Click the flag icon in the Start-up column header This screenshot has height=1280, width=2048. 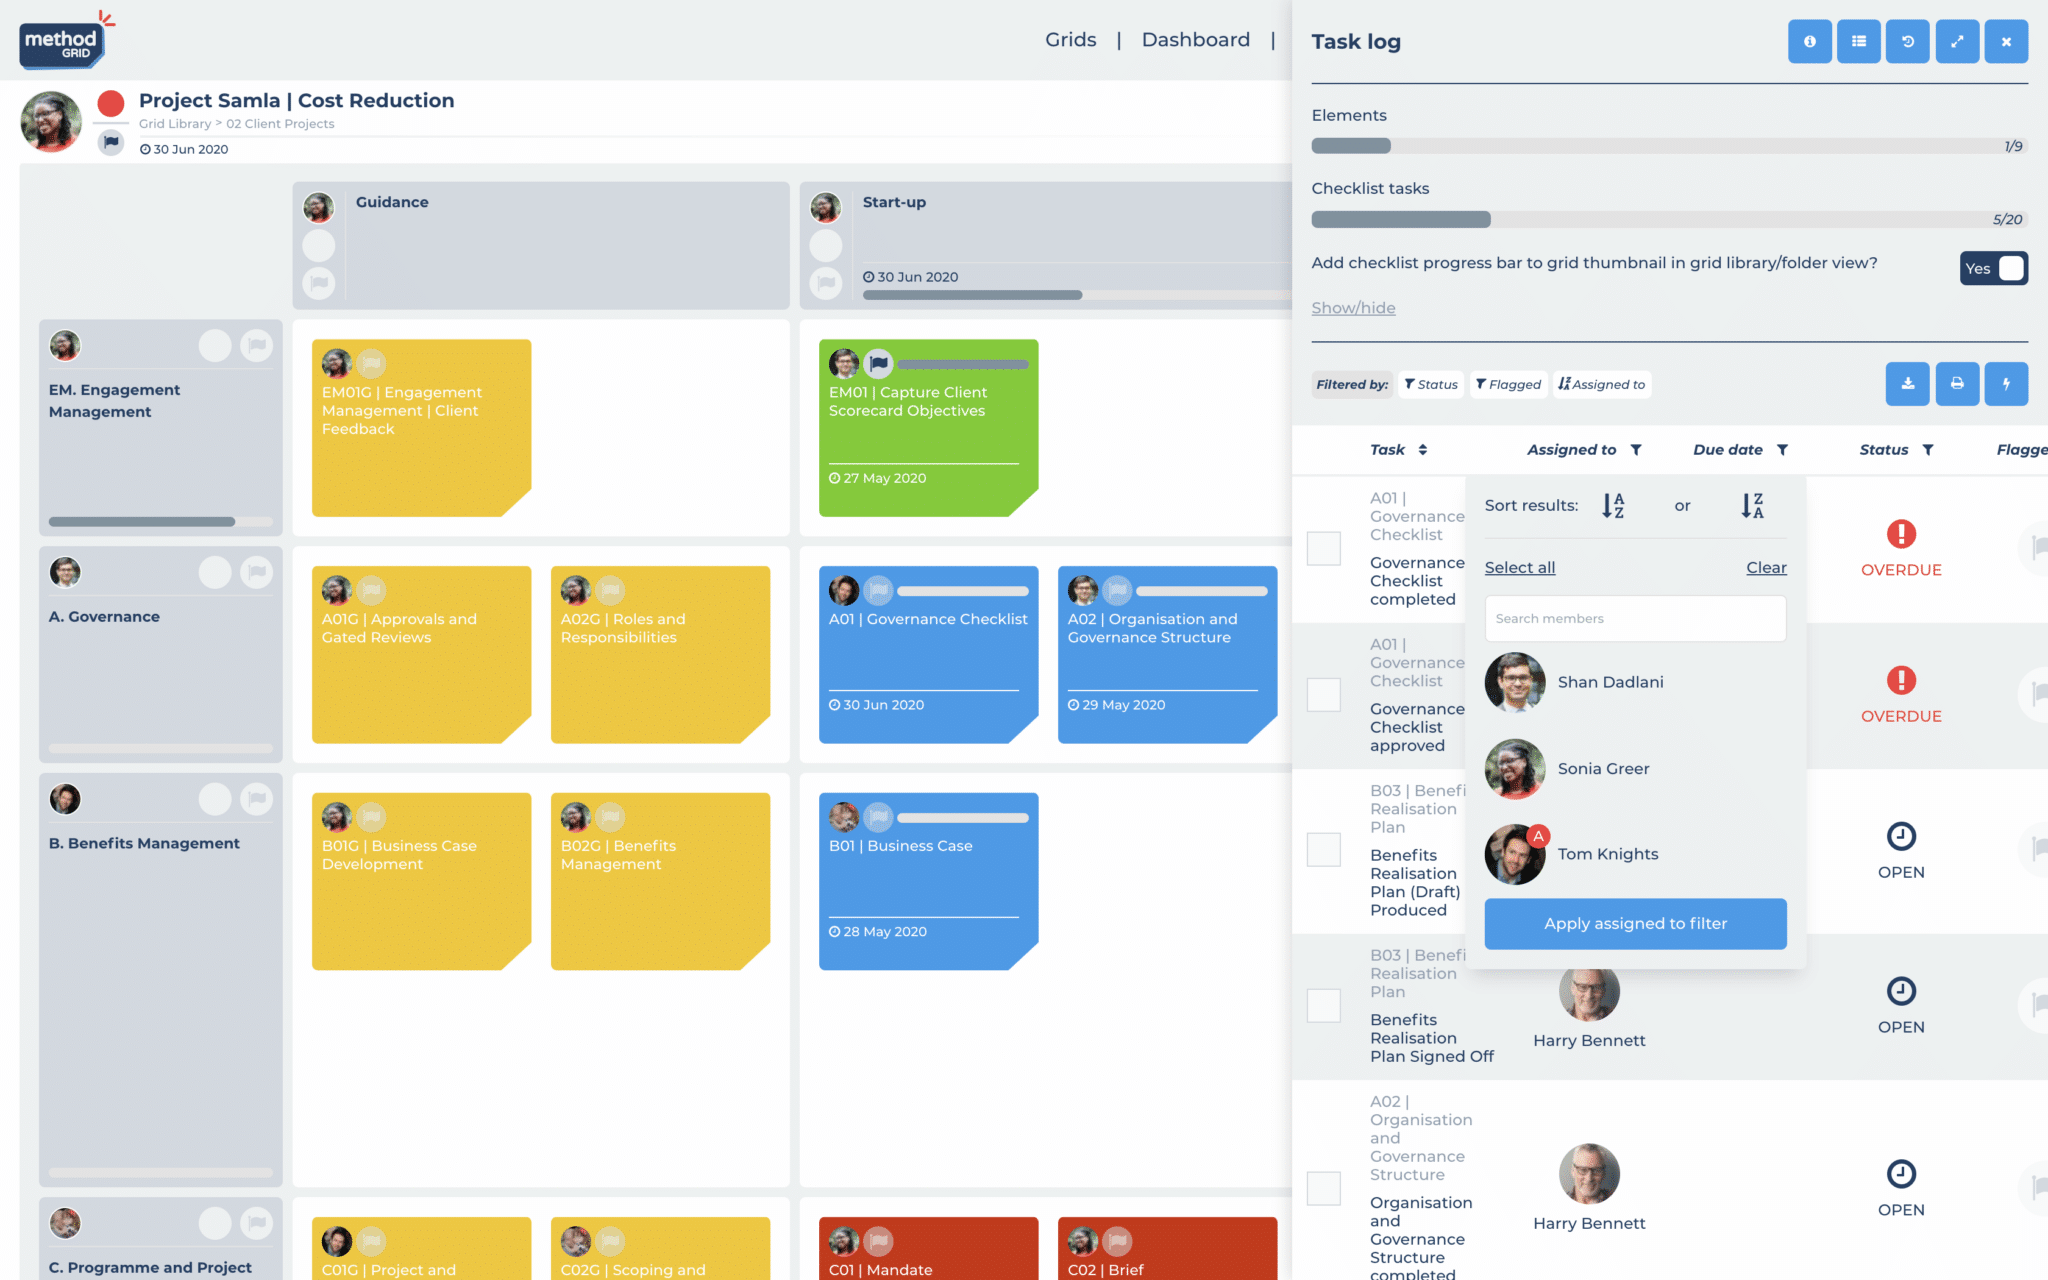826,283
